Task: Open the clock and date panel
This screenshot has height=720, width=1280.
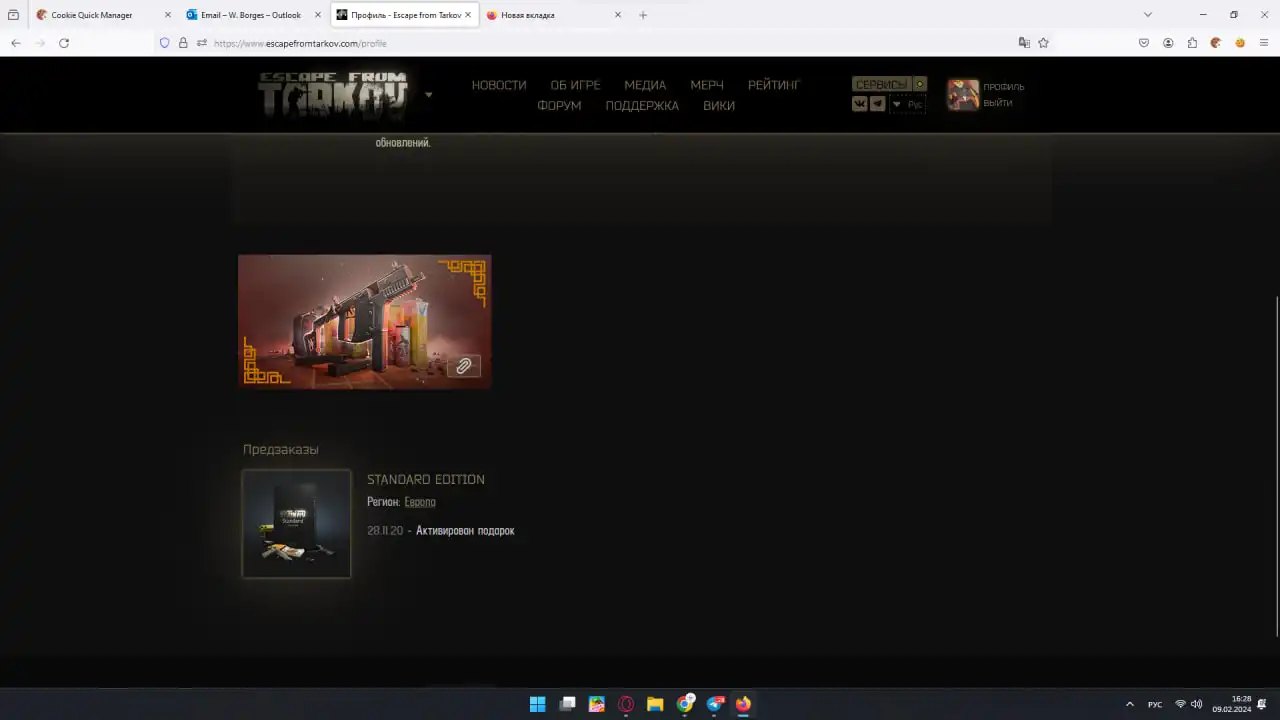Action: [1232, 704]
